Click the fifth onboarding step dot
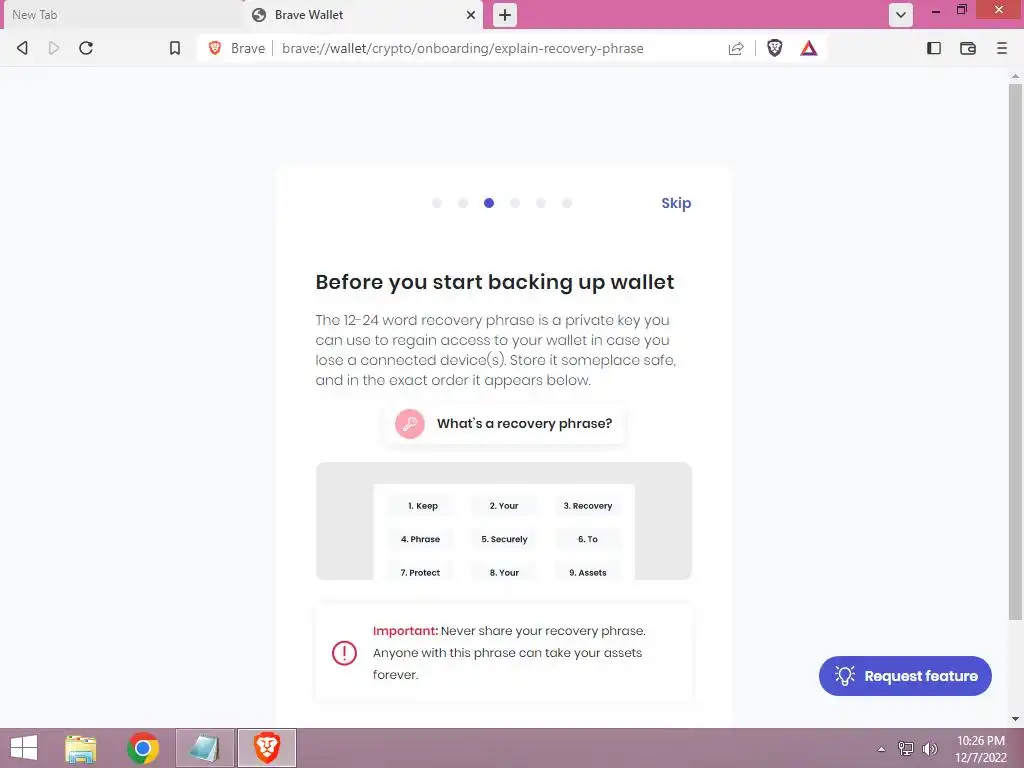Viewport: 1024px width, 768px height. point(541,203)
